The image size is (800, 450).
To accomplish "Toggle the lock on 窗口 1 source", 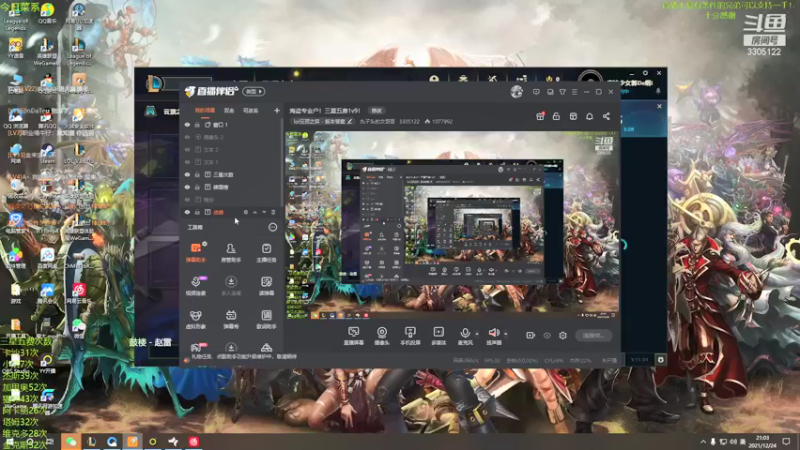I will 197,124.
